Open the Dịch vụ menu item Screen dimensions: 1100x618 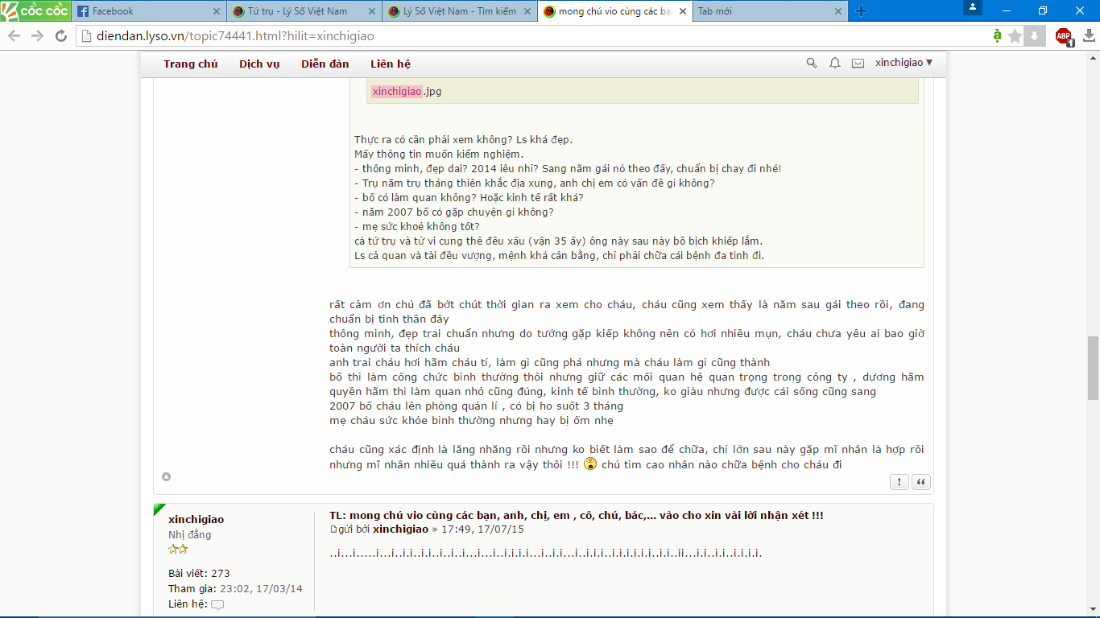[259, 64]
